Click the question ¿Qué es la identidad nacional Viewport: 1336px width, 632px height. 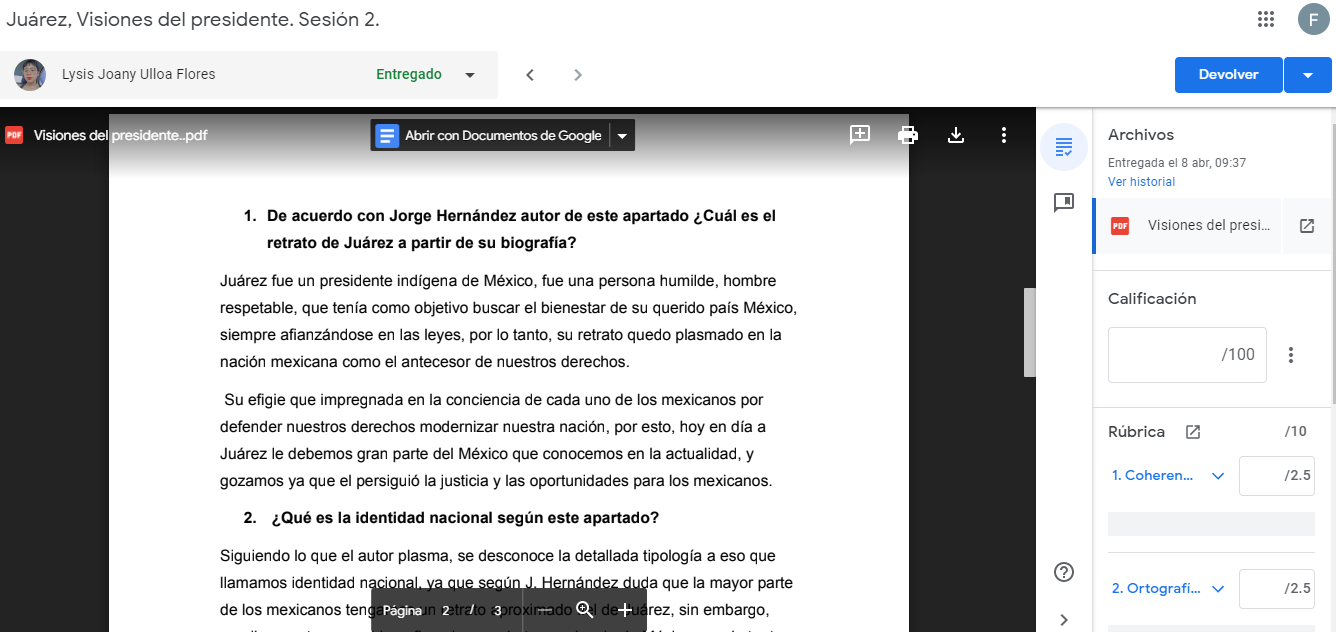pyautogui.click(x=465, y=518)
